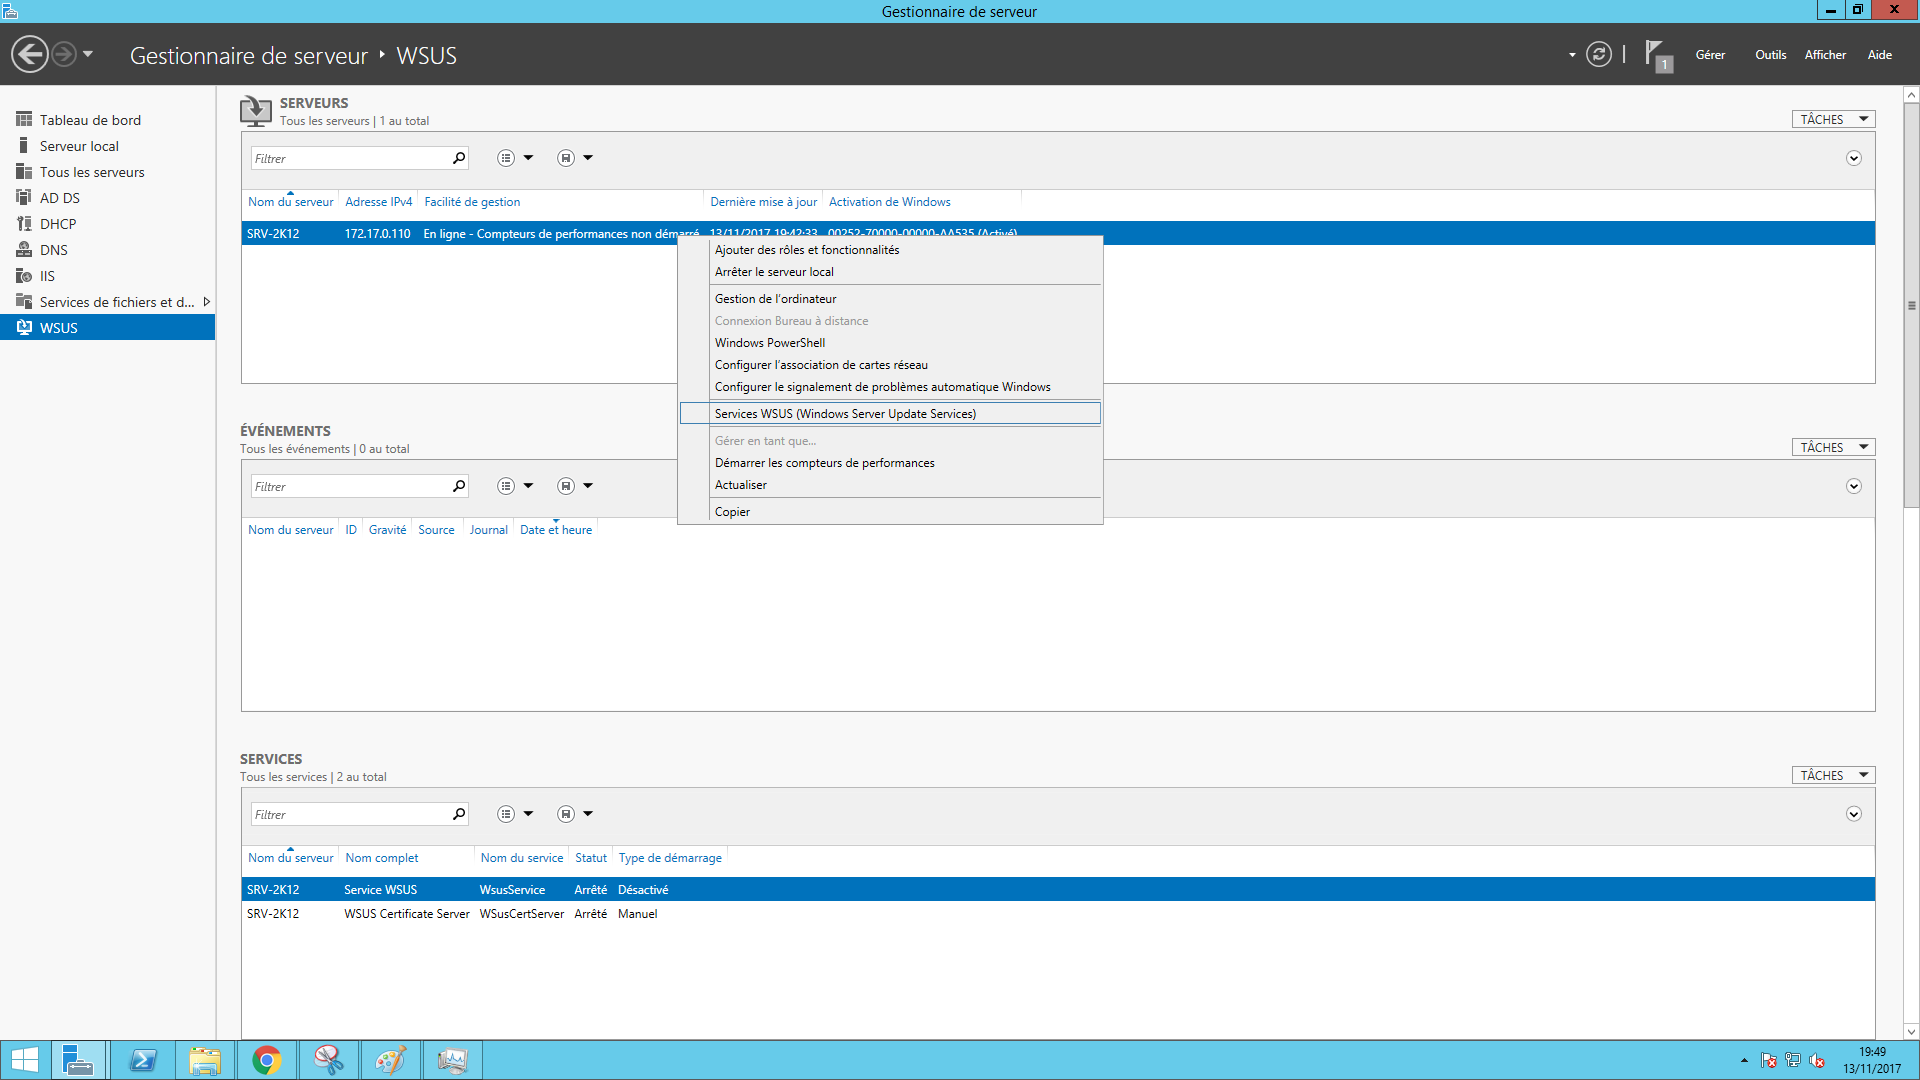
Task: Click the refresh icon in header
Action: pos(1599,54)
